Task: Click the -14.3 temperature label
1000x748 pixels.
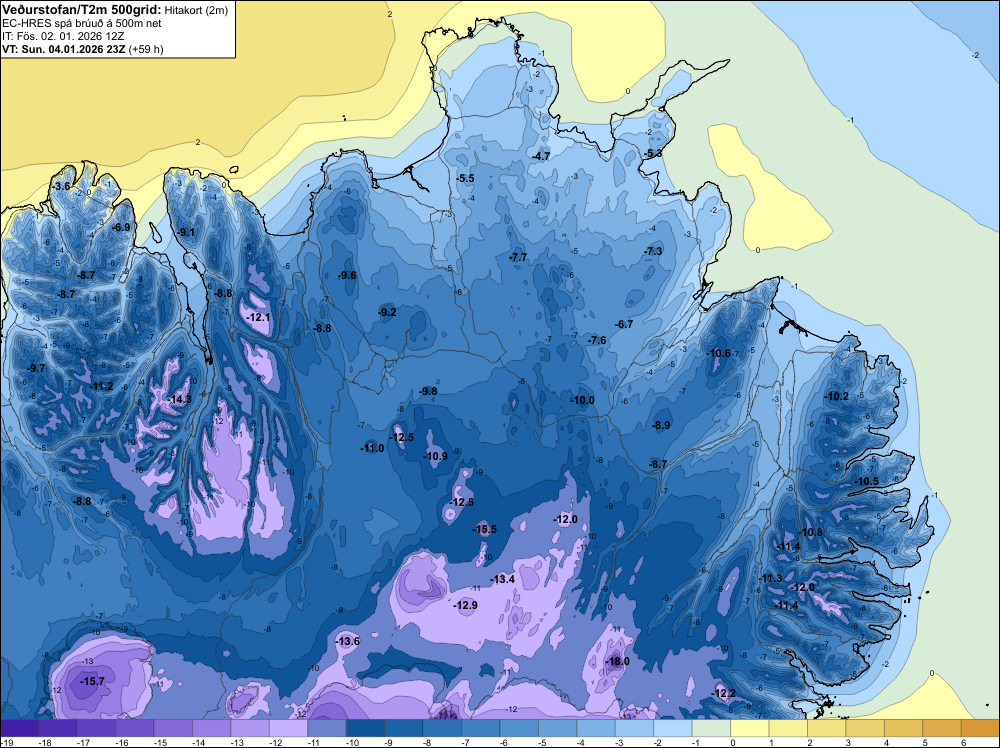Action: coord(179,399)
